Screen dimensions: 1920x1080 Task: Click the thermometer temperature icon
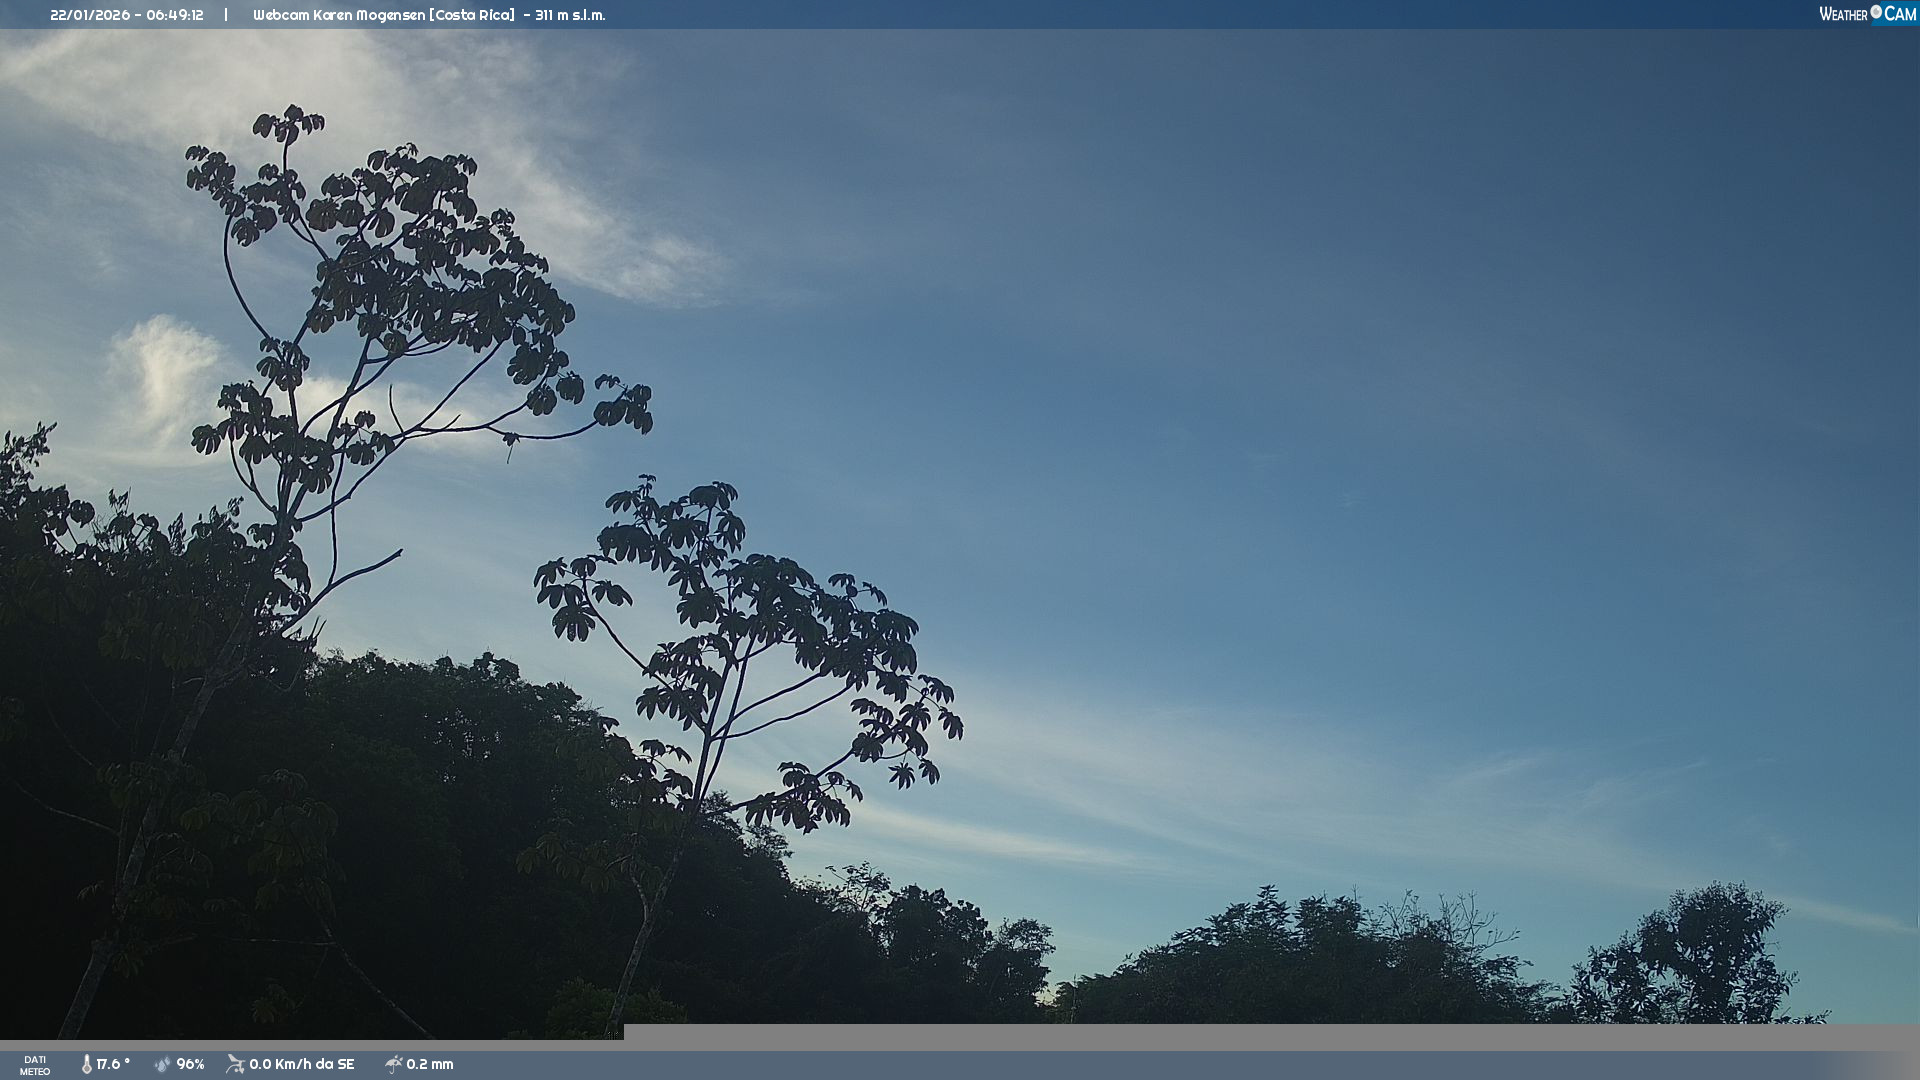87,1065
